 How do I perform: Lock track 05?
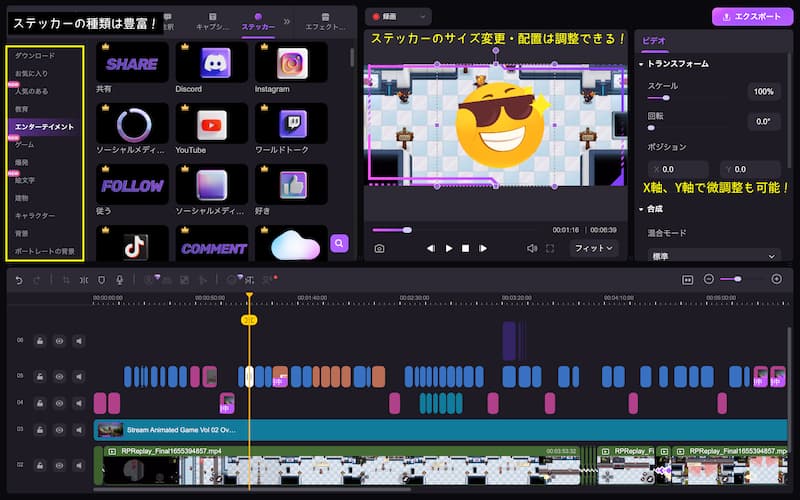click(x=40, y=377)
